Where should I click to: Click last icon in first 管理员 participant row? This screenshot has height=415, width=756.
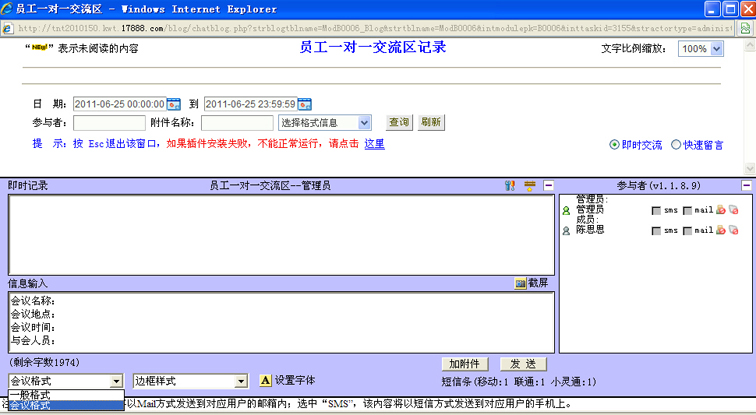[733, 210]
